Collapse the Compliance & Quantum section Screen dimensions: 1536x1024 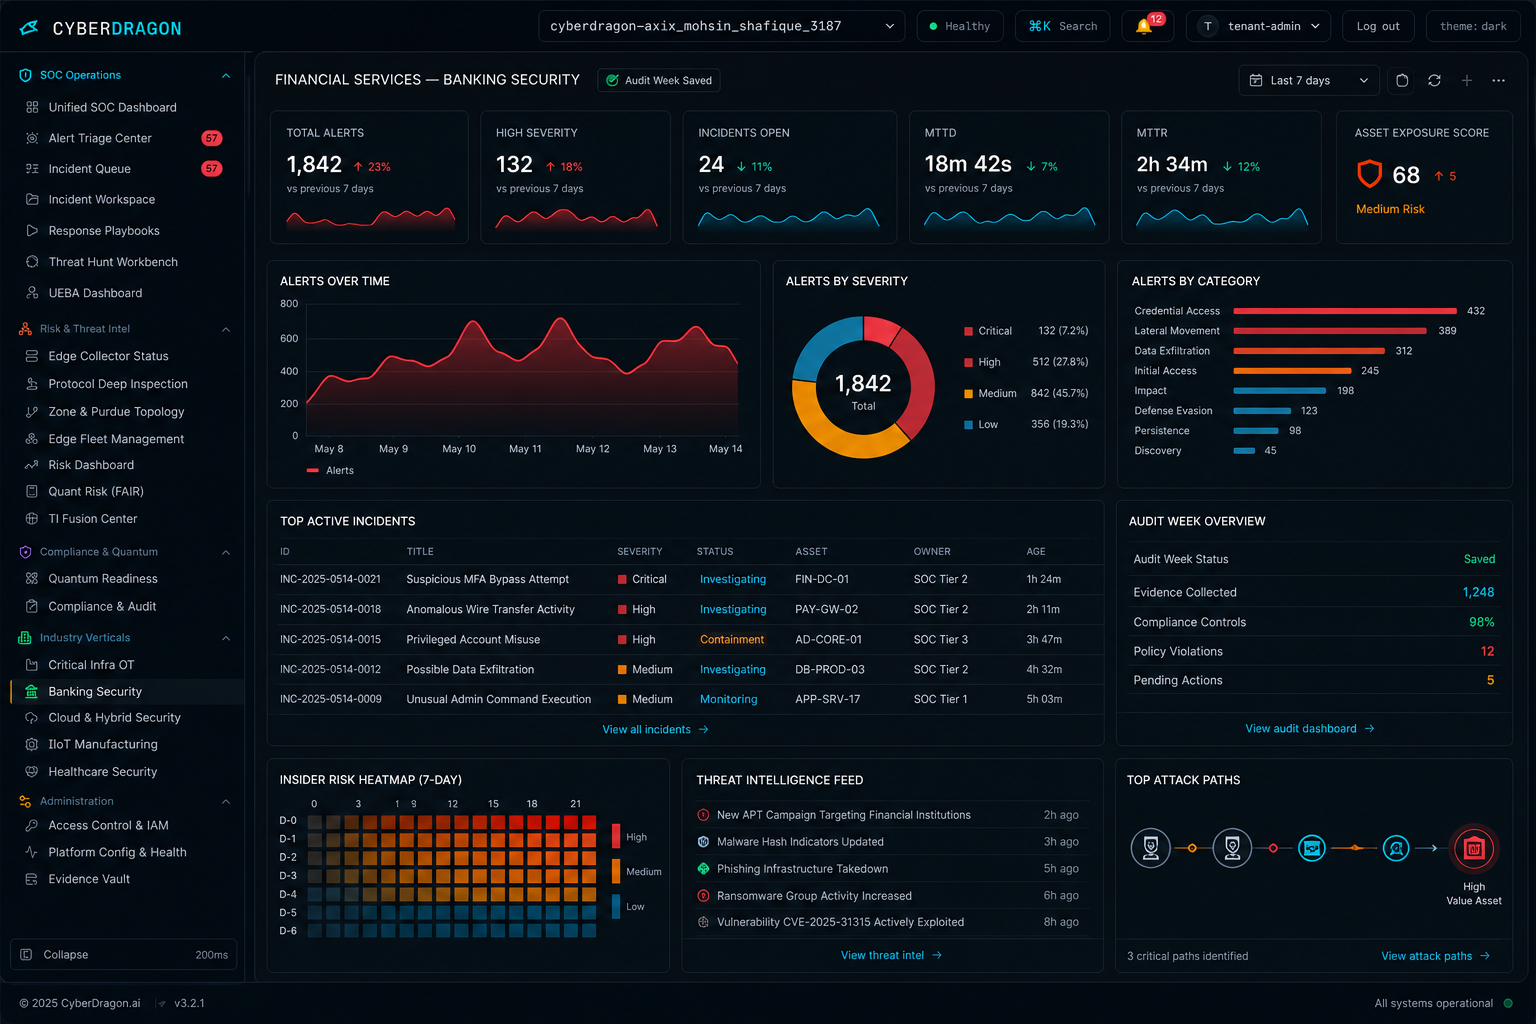226,552
